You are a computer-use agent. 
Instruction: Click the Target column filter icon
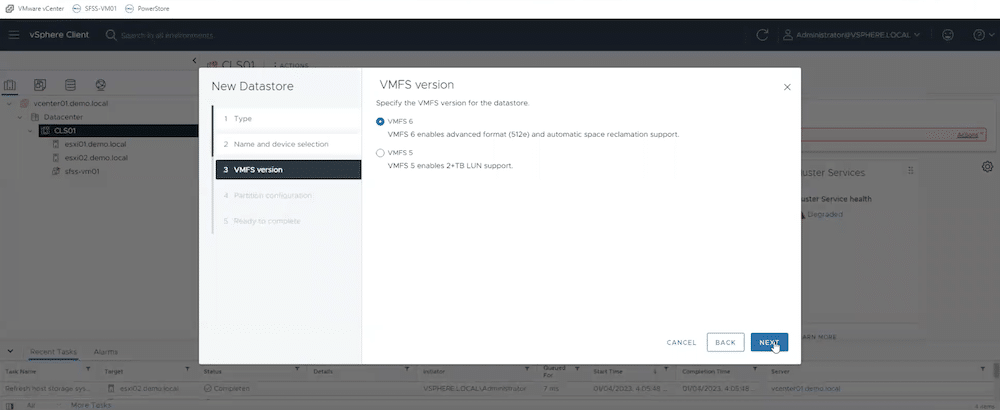(x=188, y=369)
